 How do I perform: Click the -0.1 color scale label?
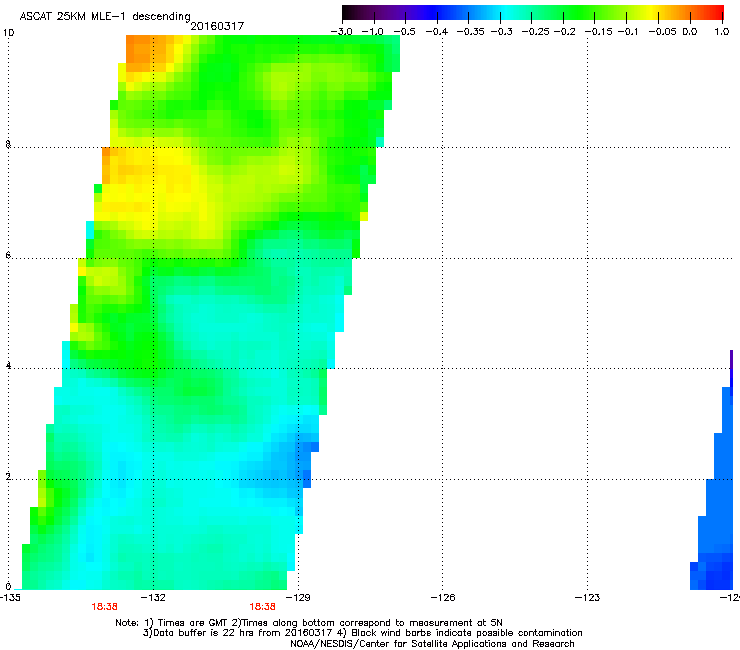(628, 32)
